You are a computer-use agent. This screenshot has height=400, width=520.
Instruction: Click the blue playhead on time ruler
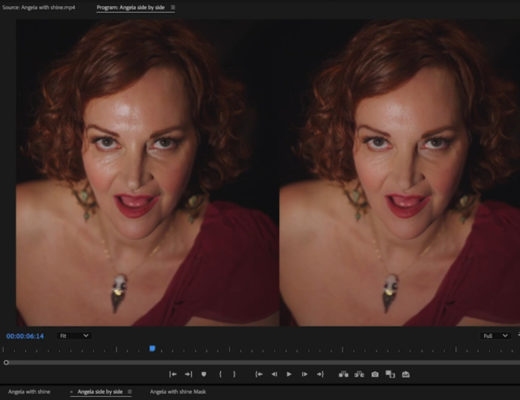pyautogui.click(x=152, y=348)
